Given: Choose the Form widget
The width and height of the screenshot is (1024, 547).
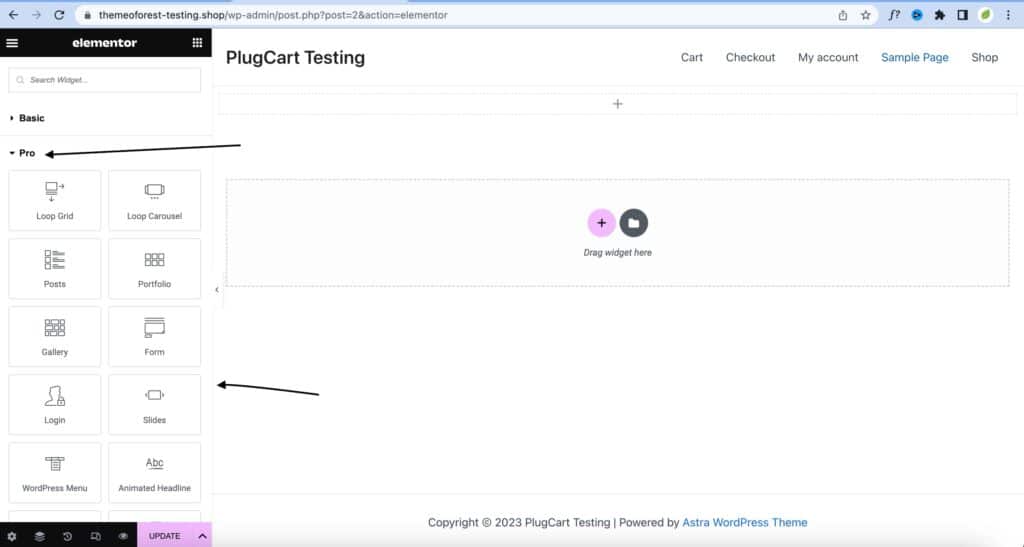Looking at the screenshot, I should click(154, 336).
